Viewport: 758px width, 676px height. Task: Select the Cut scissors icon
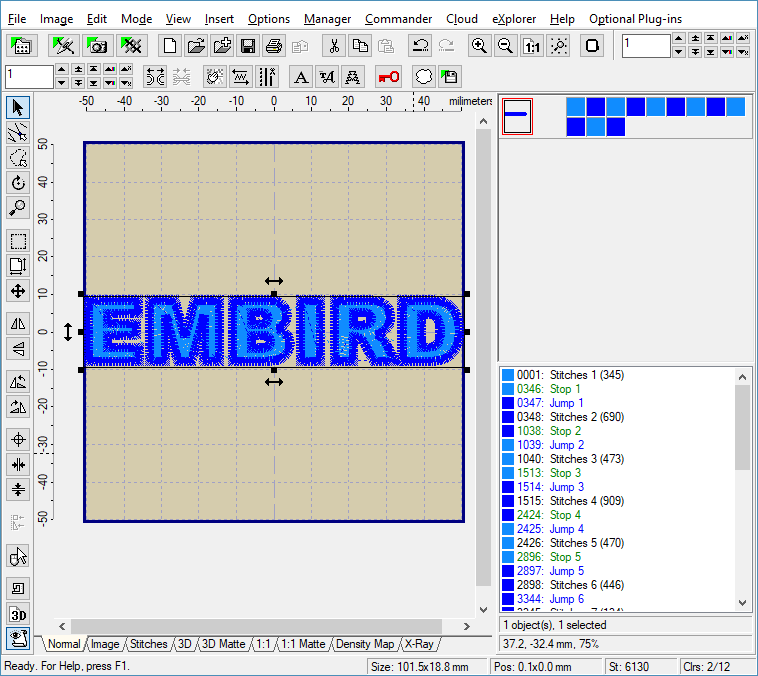(334, 46)
